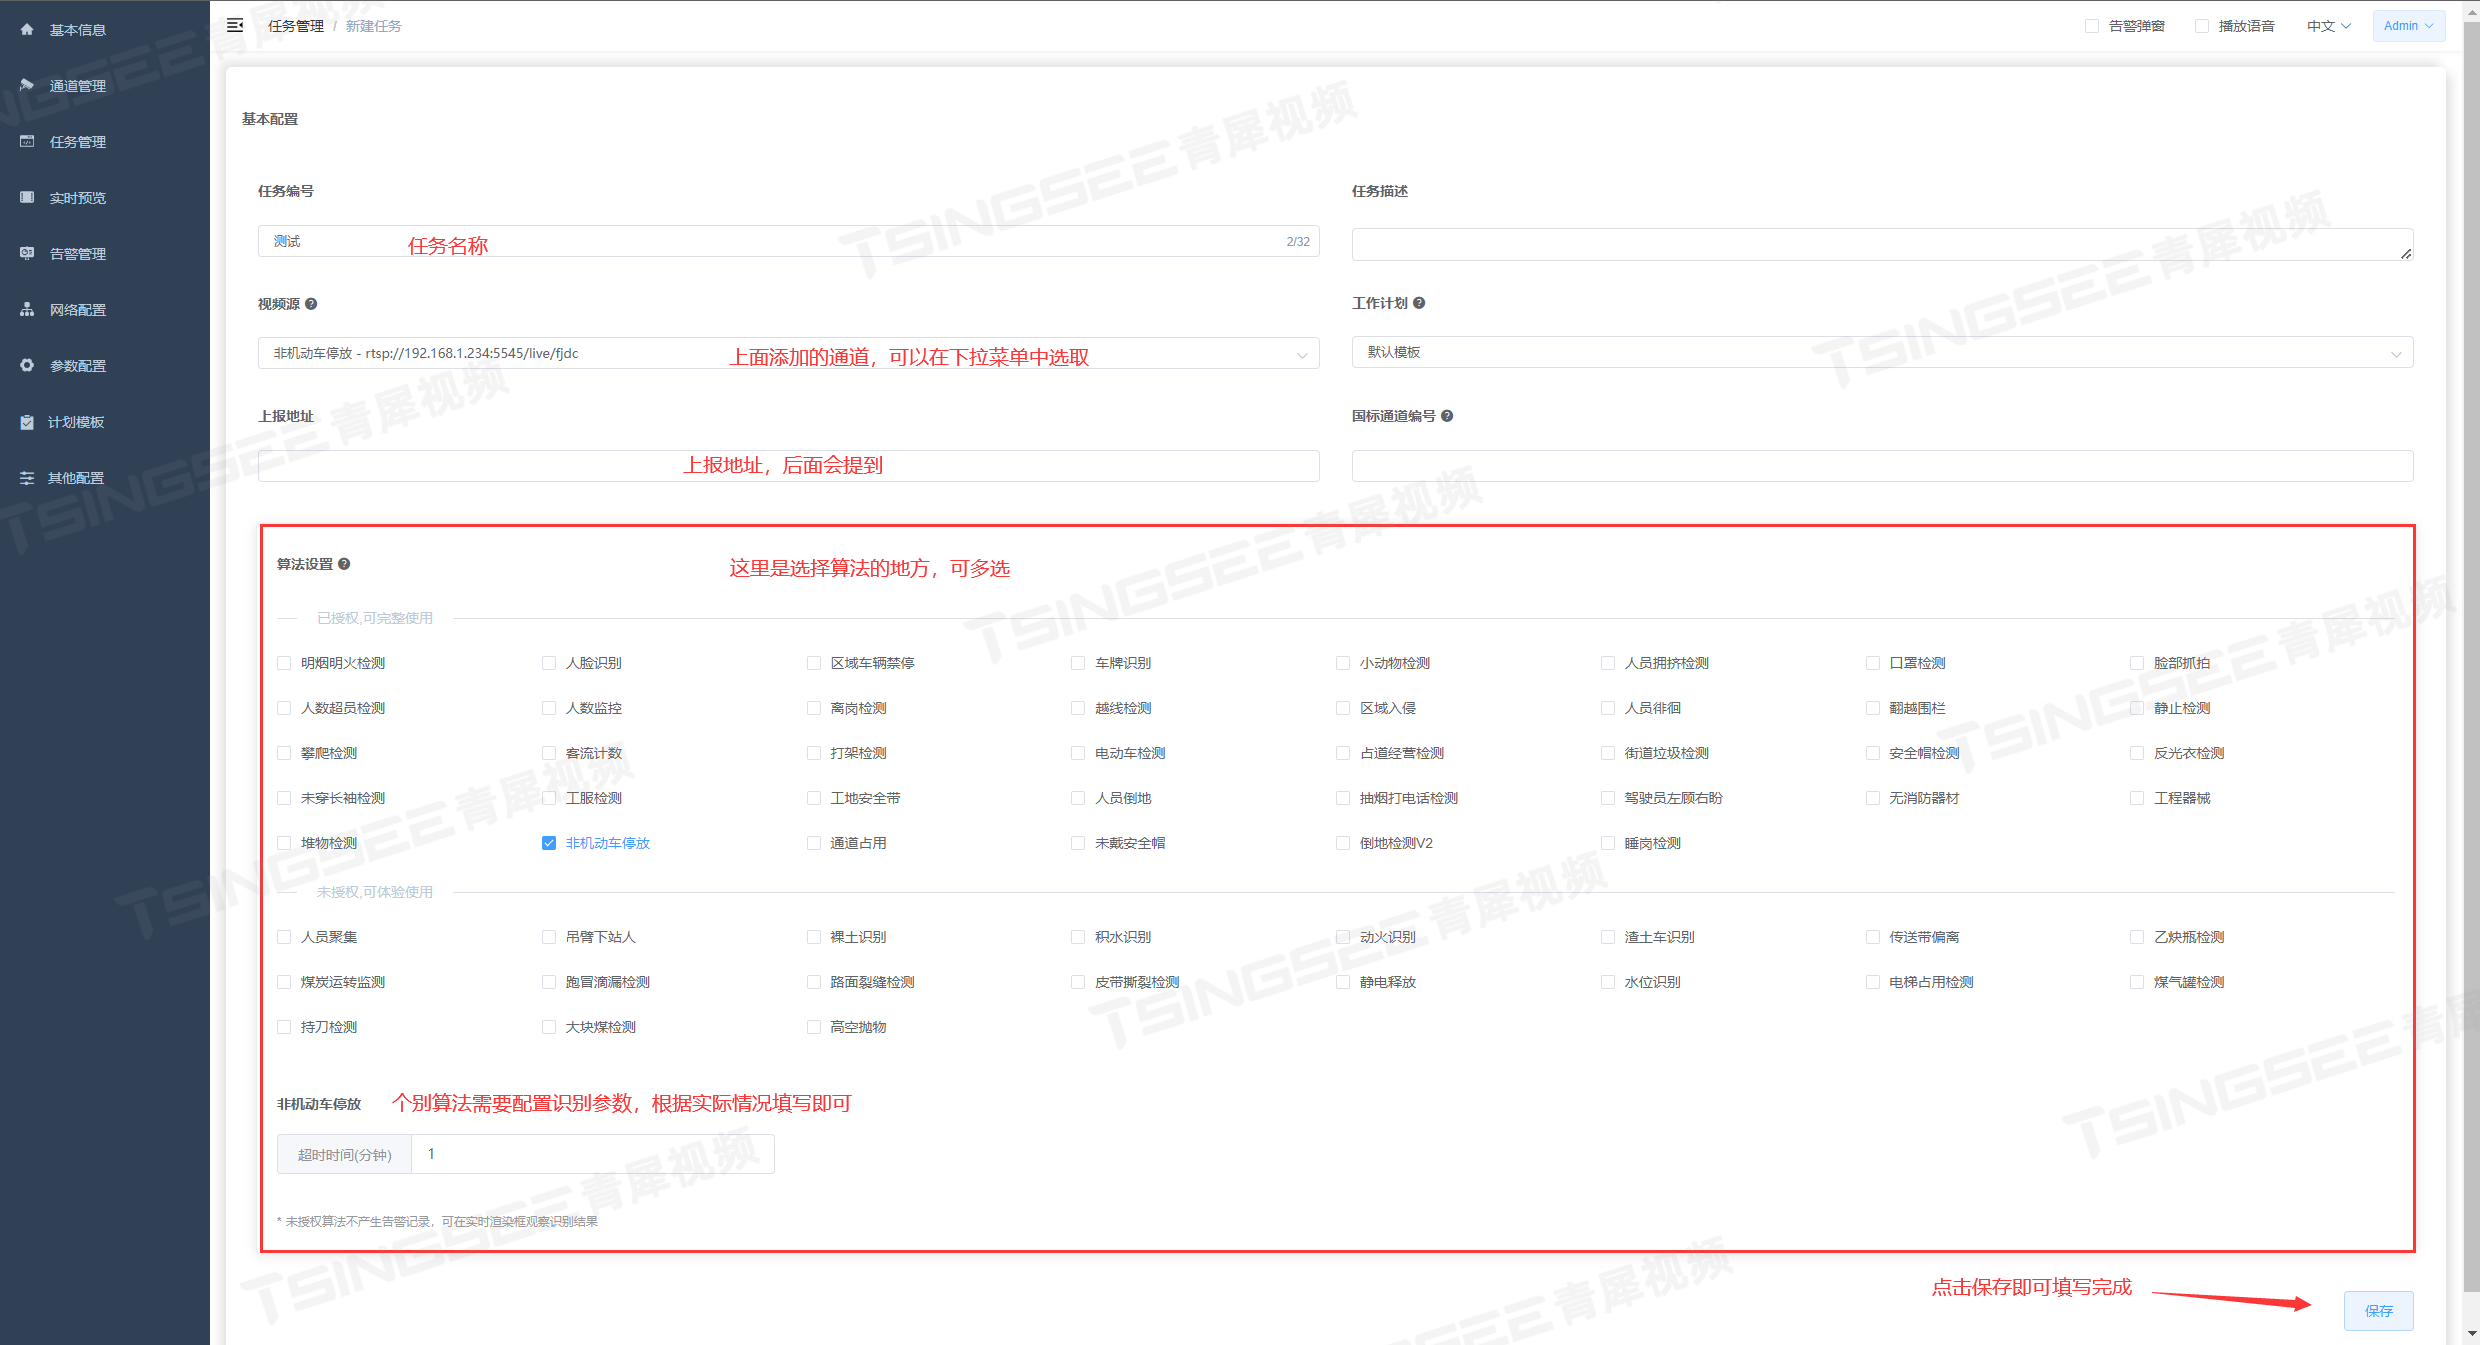Open the Admin user dropdown
The width and height of the screenshot is (2480, 1345).
(2408, 26)
